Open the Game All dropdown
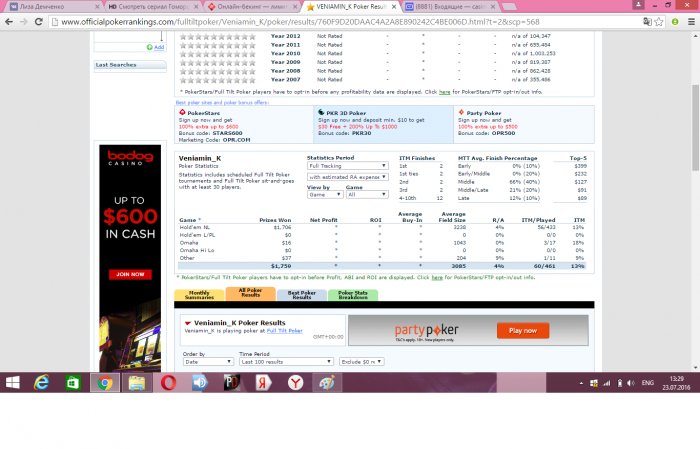The width and height of the screenshot is (700, 449). [367, 195]
